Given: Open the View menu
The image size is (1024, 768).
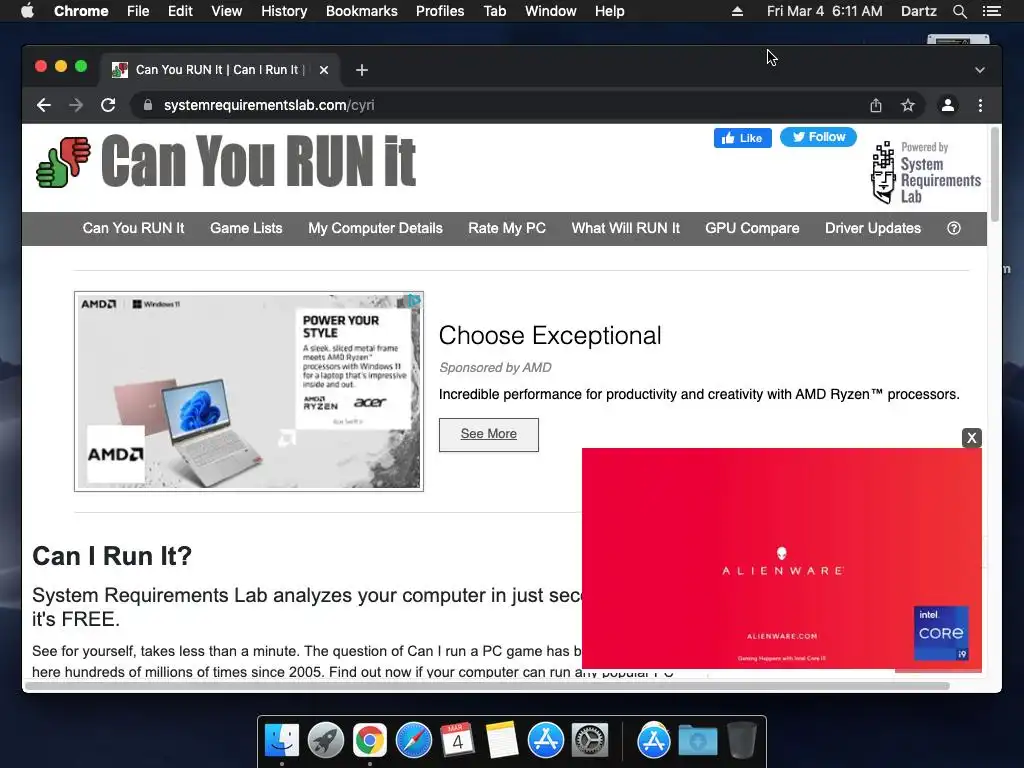Looking at the screenshot, I should 227,11.
